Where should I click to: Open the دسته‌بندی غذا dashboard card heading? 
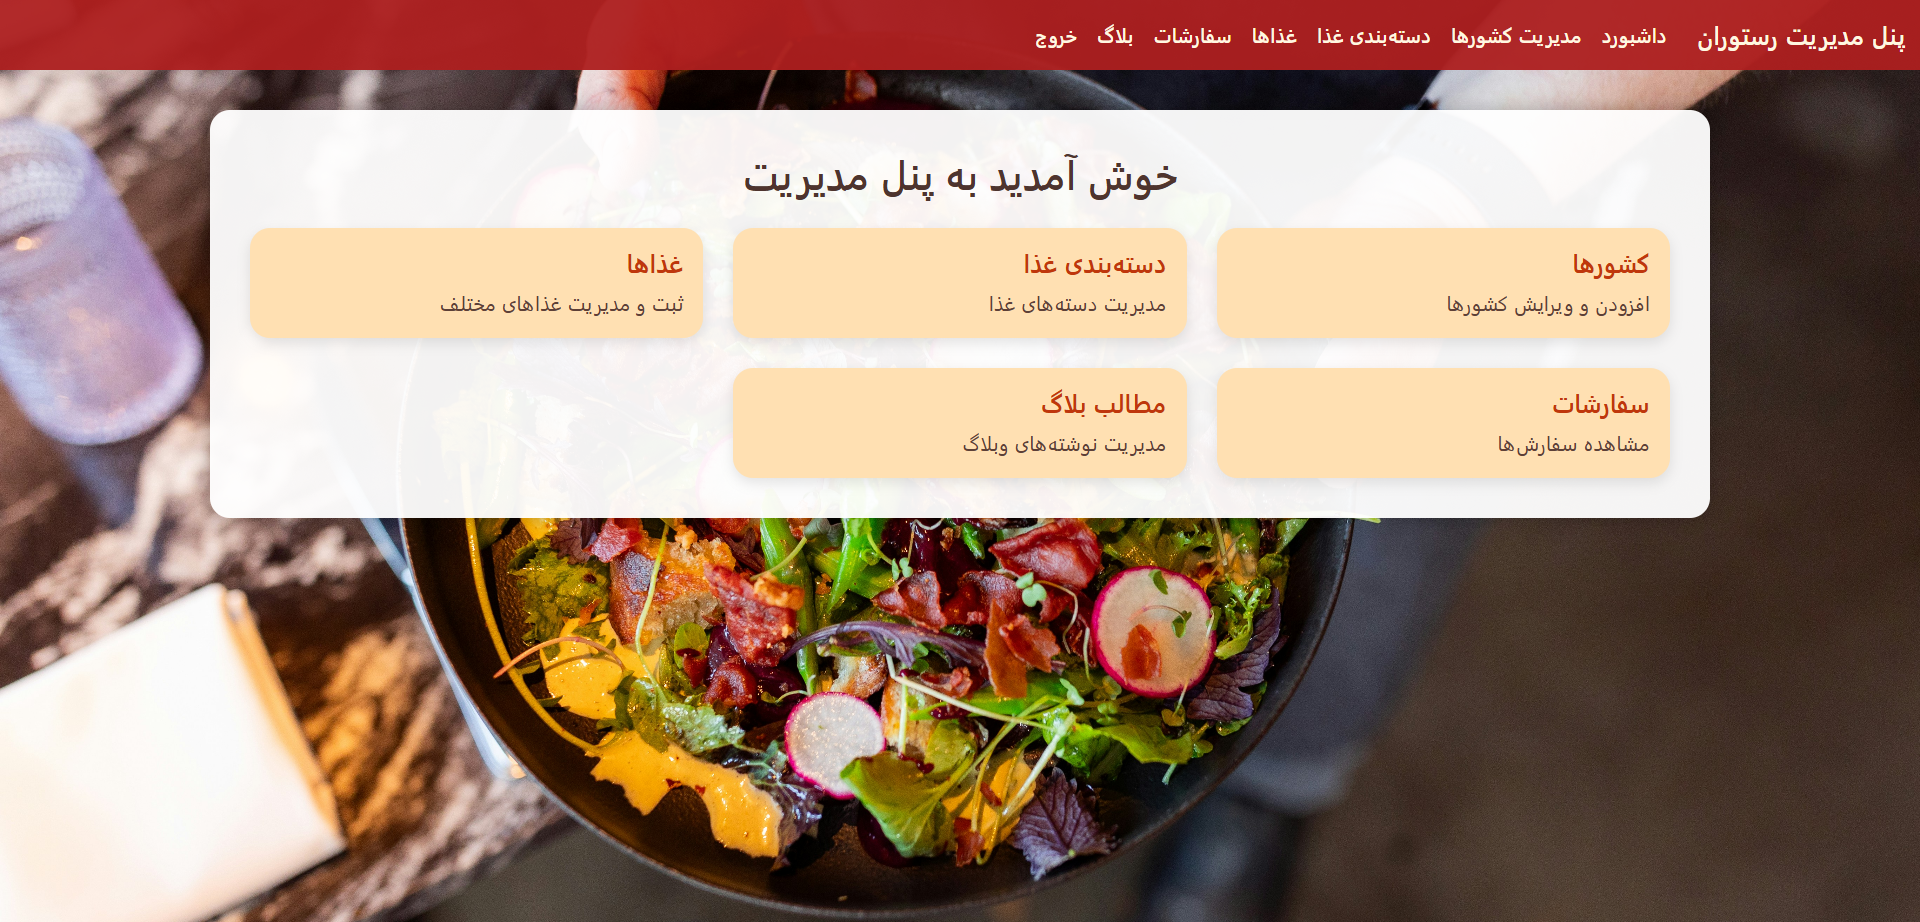coord(1094,264)
